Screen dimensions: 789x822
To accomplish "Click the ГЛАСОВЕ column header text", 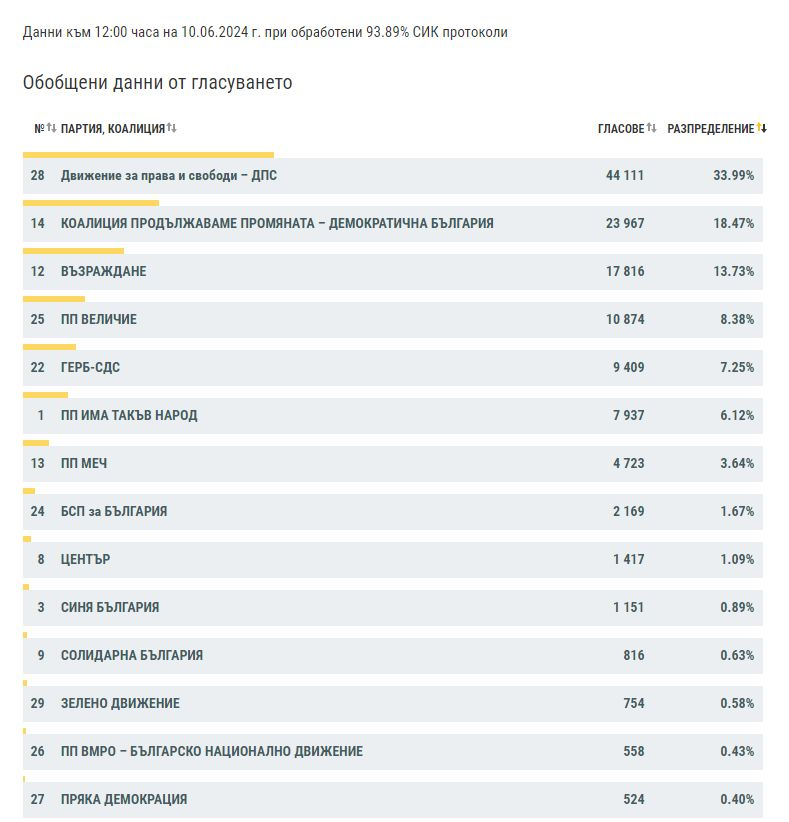I will point(621,128).
